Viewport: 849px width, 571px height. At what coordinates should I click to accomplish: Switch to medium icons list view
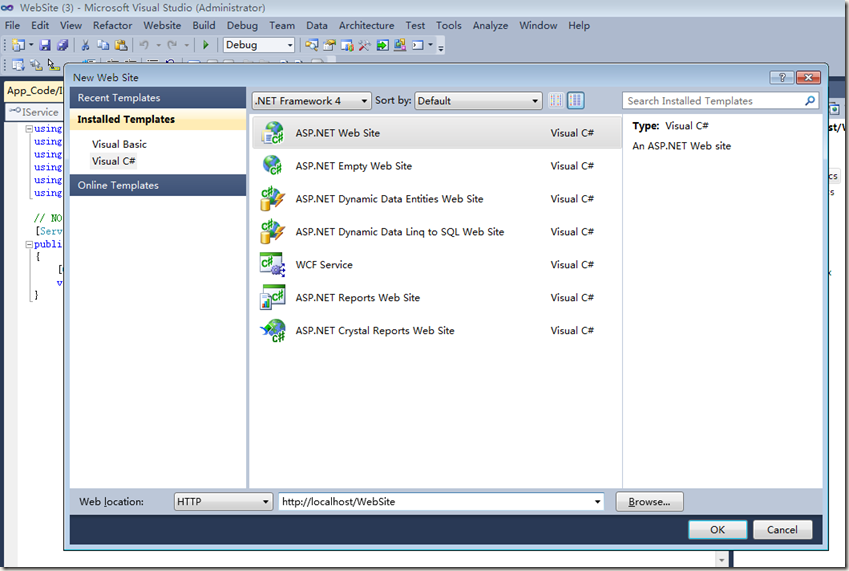[x=575, y=101]
